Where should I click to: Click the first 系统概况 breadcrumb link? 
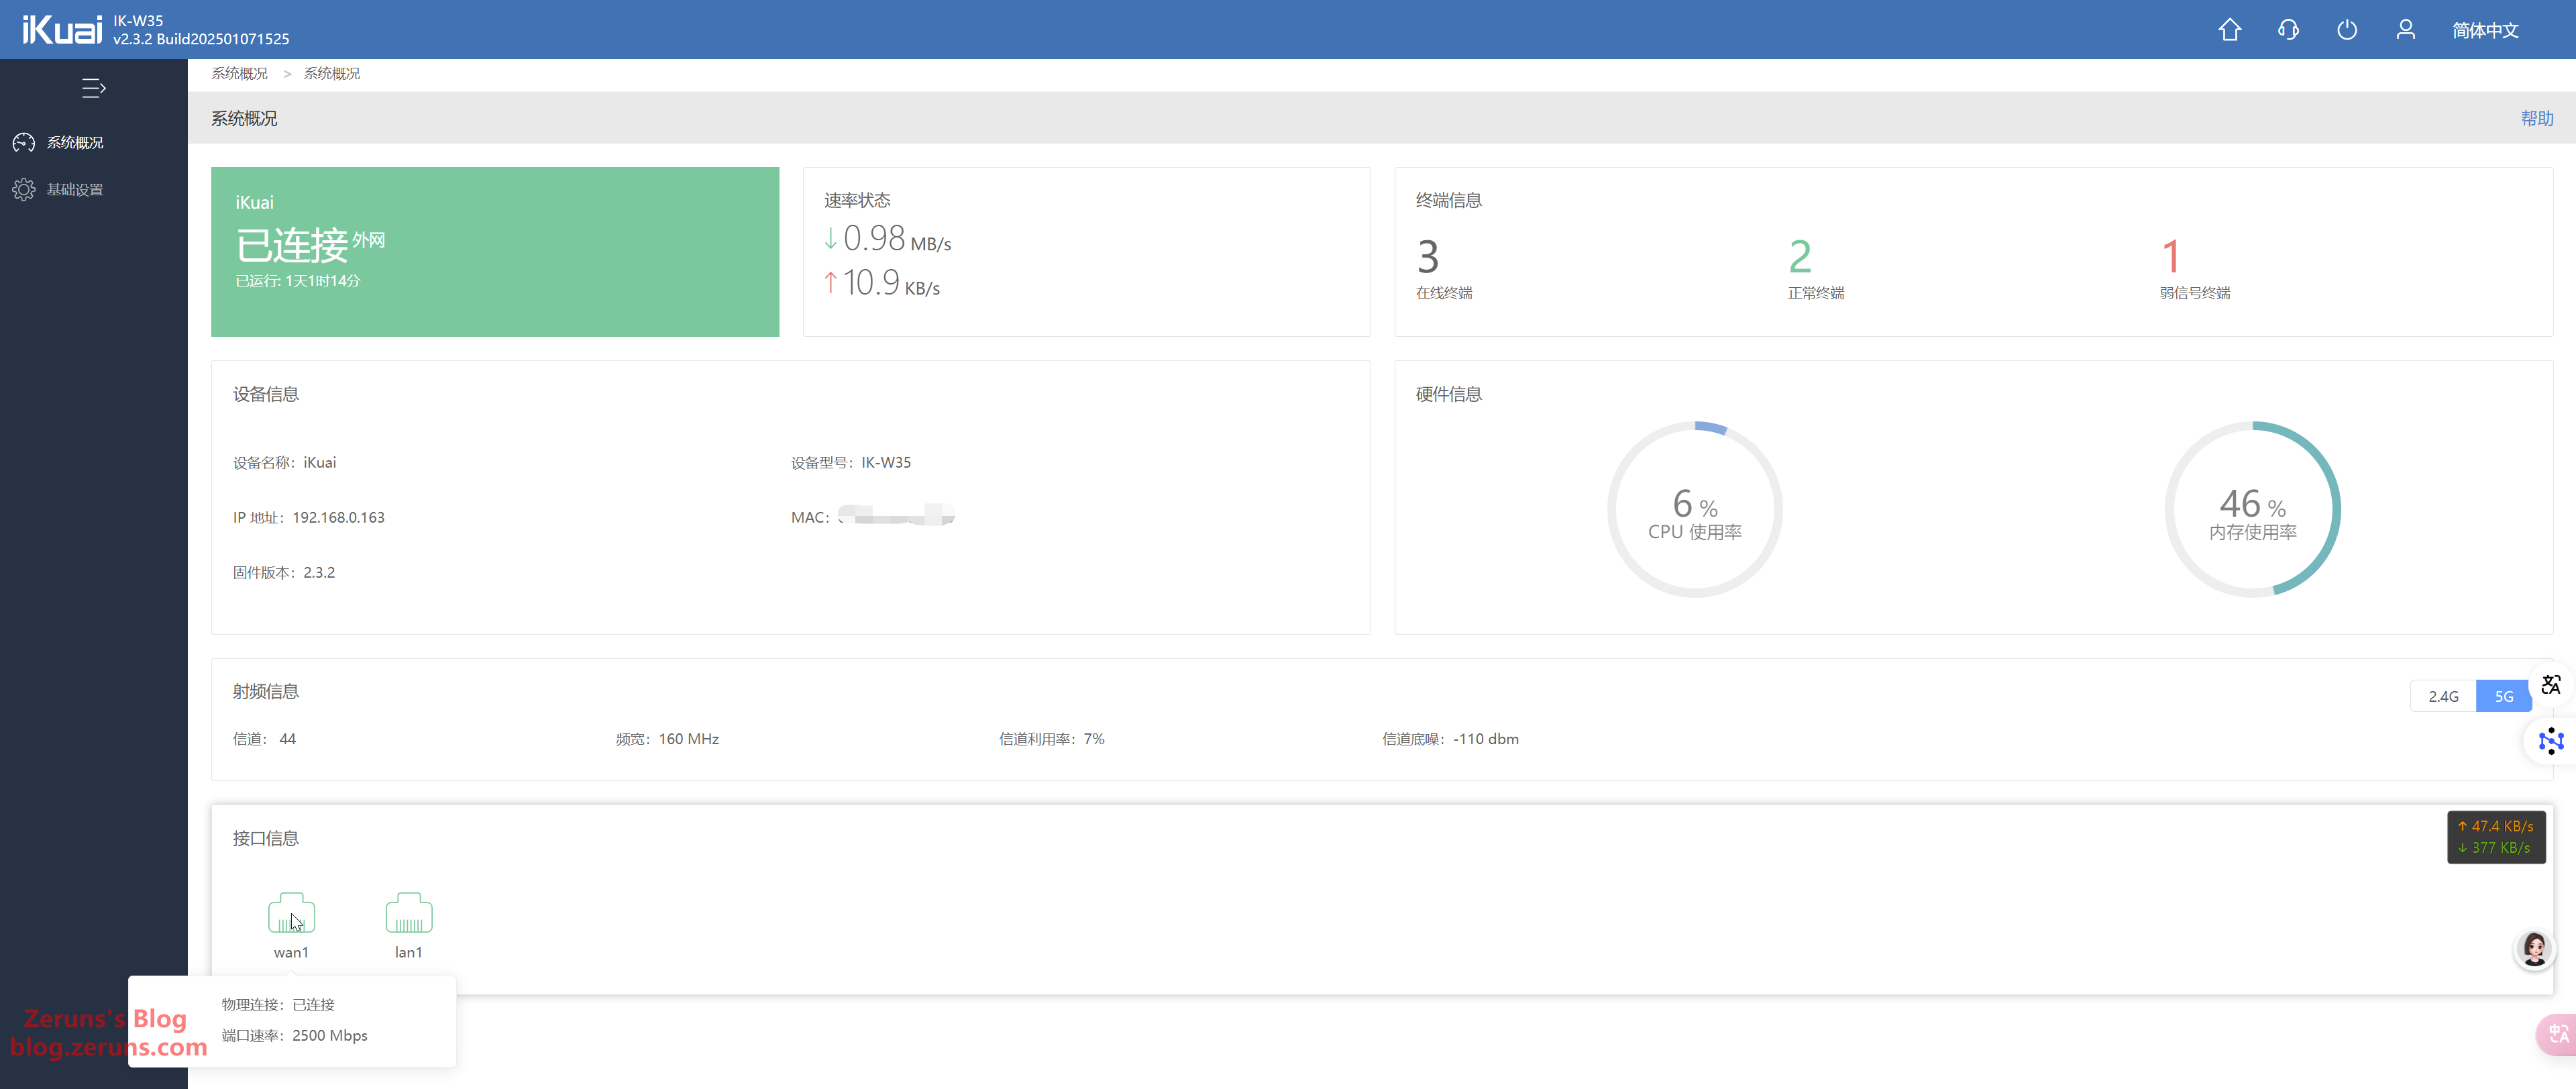[239, 74]
